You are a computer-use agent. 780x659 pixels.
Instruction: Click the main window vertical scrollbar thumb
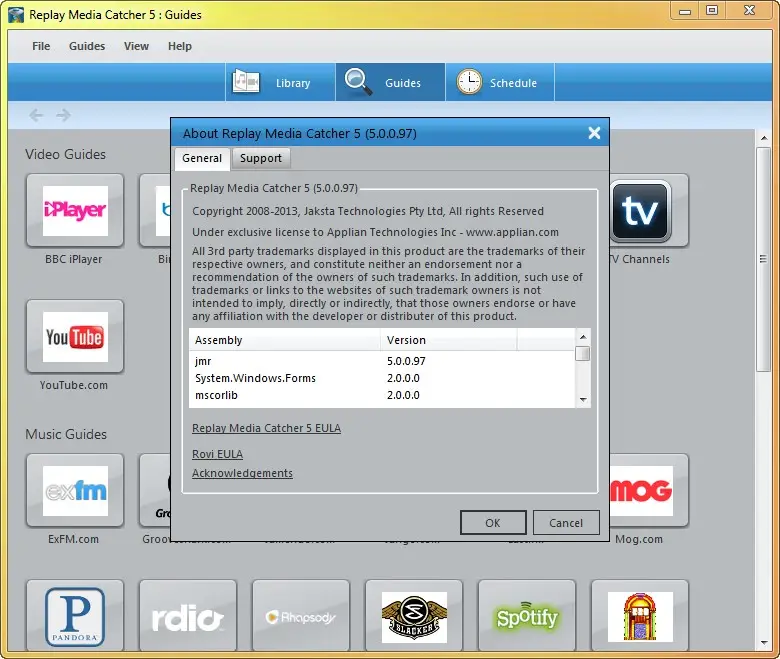[x=764, y=259]
